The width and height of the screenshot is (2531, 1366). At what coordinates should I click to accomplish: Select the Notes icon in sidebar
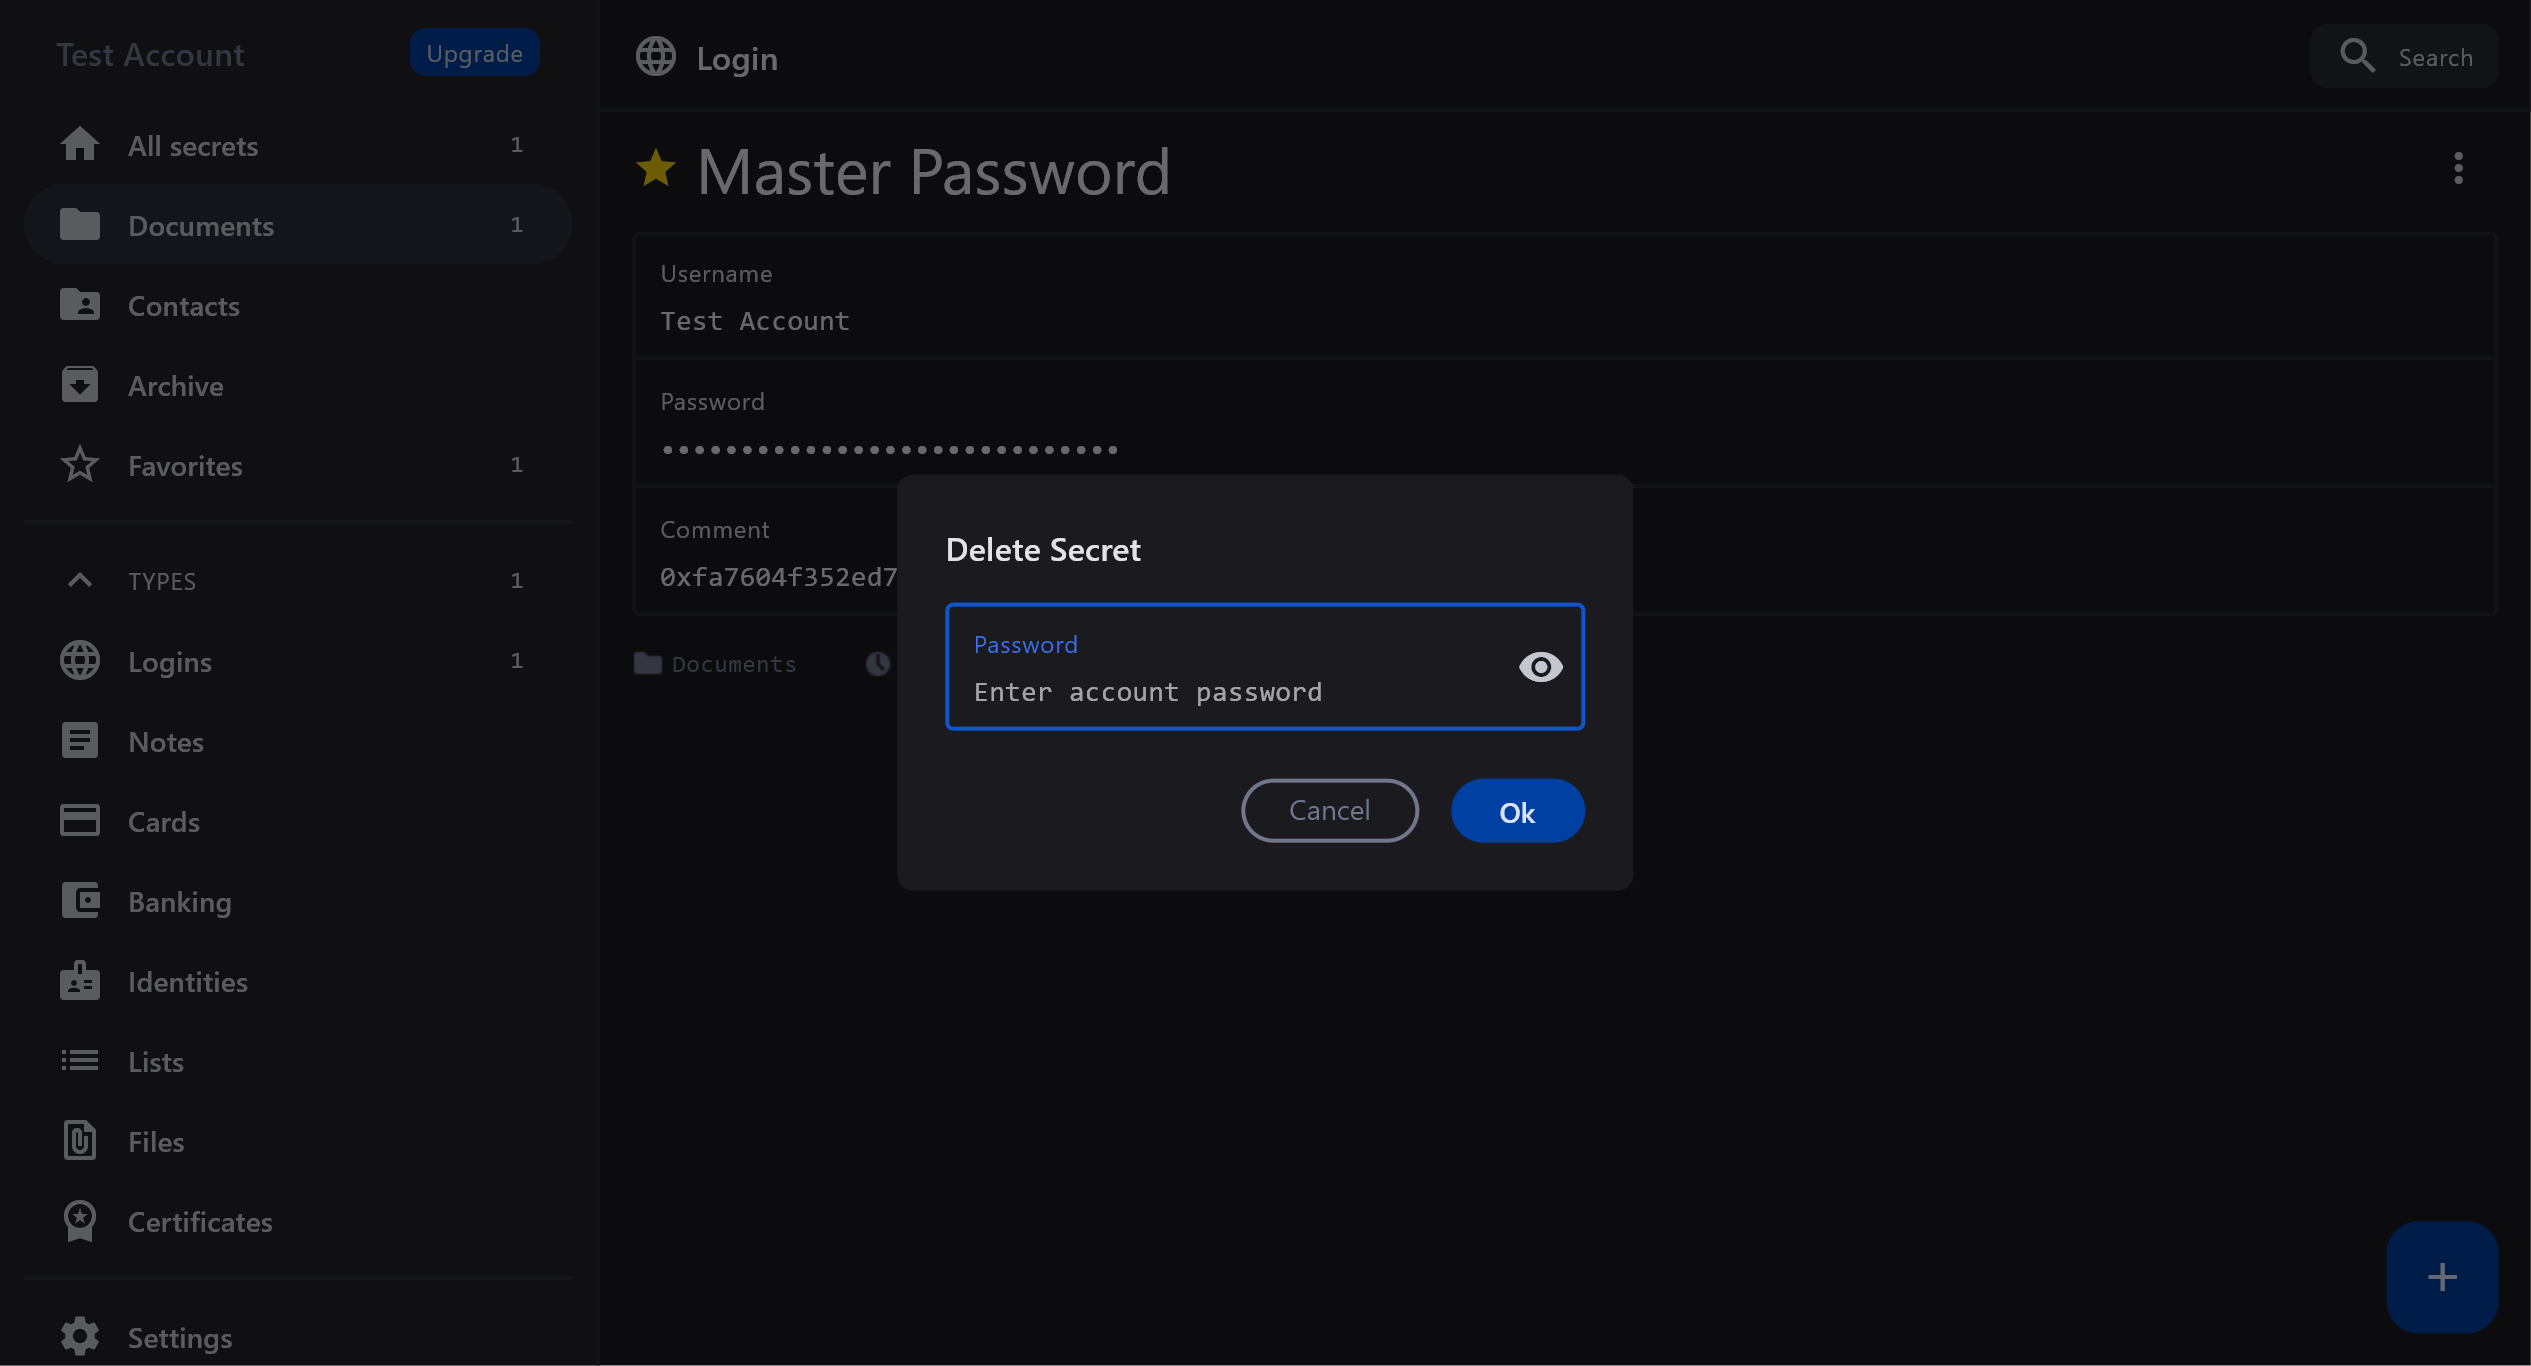[80, 741]
